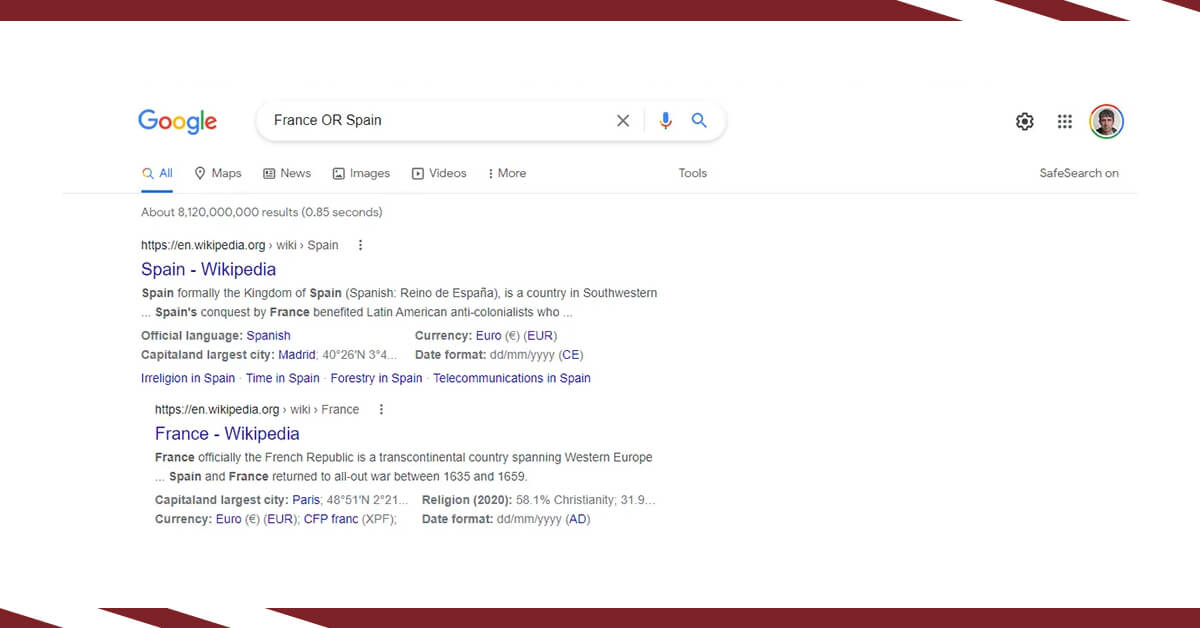Switch to the Videos tab
Screen dimensions: 1200x628
[x=439, y=173]
